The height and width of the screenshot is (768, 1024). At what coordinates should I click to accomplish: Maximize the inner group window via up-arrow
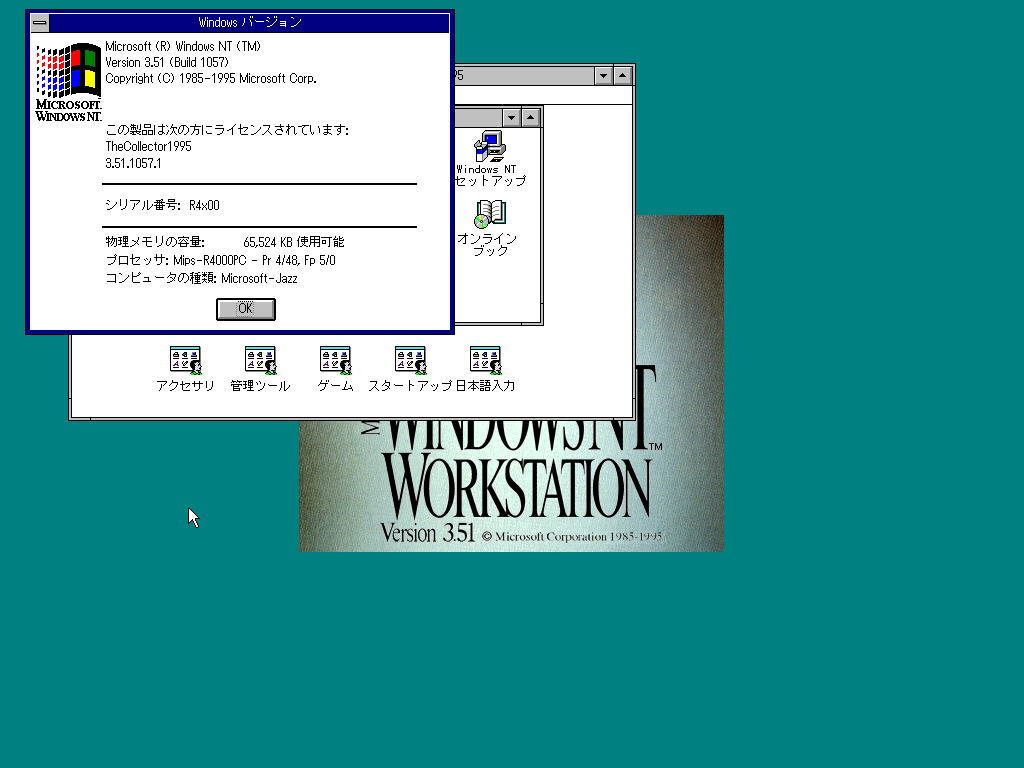pos(531,118)
